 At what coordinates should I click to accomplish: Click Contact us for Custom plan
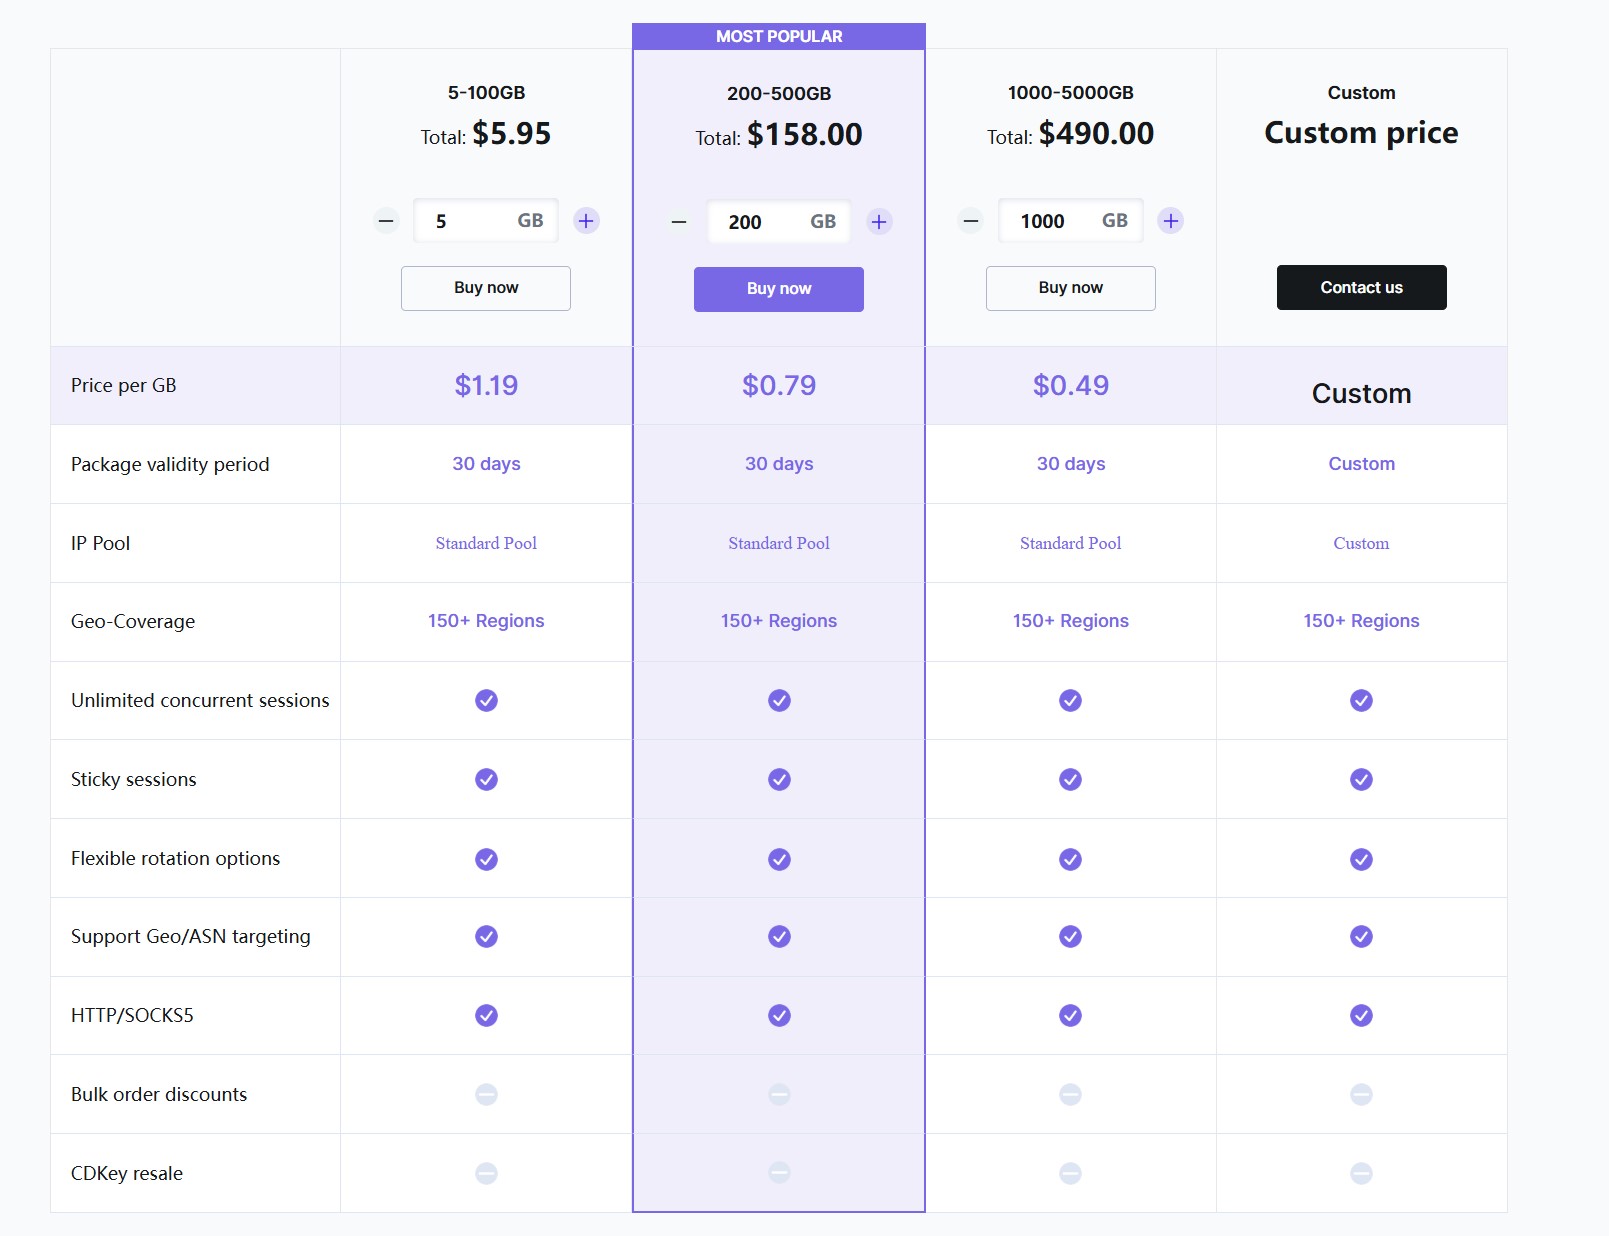[1362, 288]
